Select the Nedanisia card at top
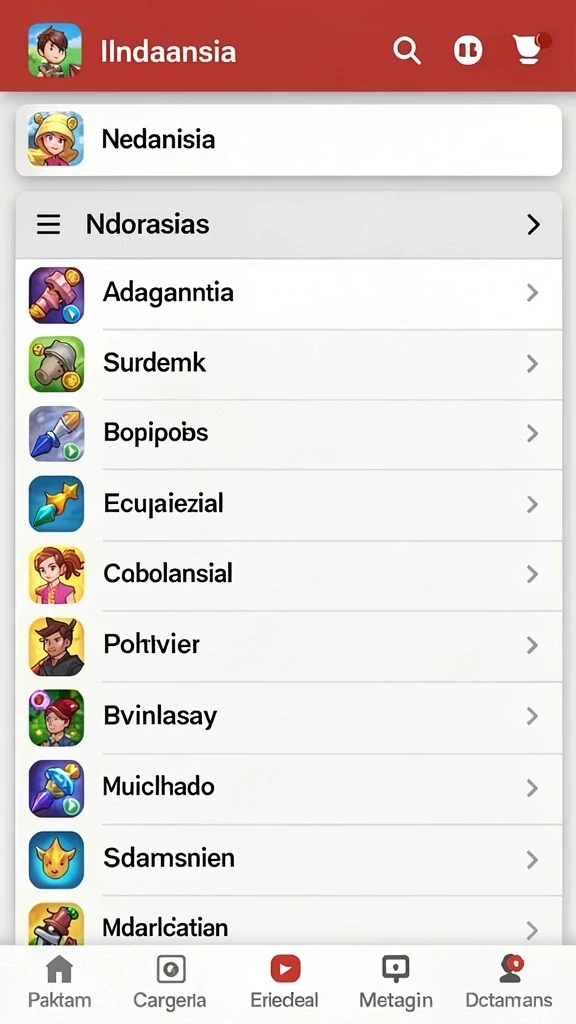This screenshot has height=1024, width=576. (x=289, y=140)
